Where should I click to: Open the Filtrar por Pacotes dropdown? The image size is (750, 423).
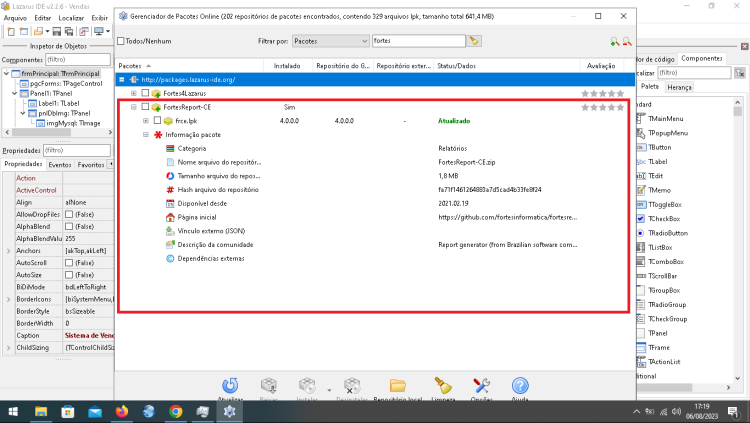[x=331, y=41]
